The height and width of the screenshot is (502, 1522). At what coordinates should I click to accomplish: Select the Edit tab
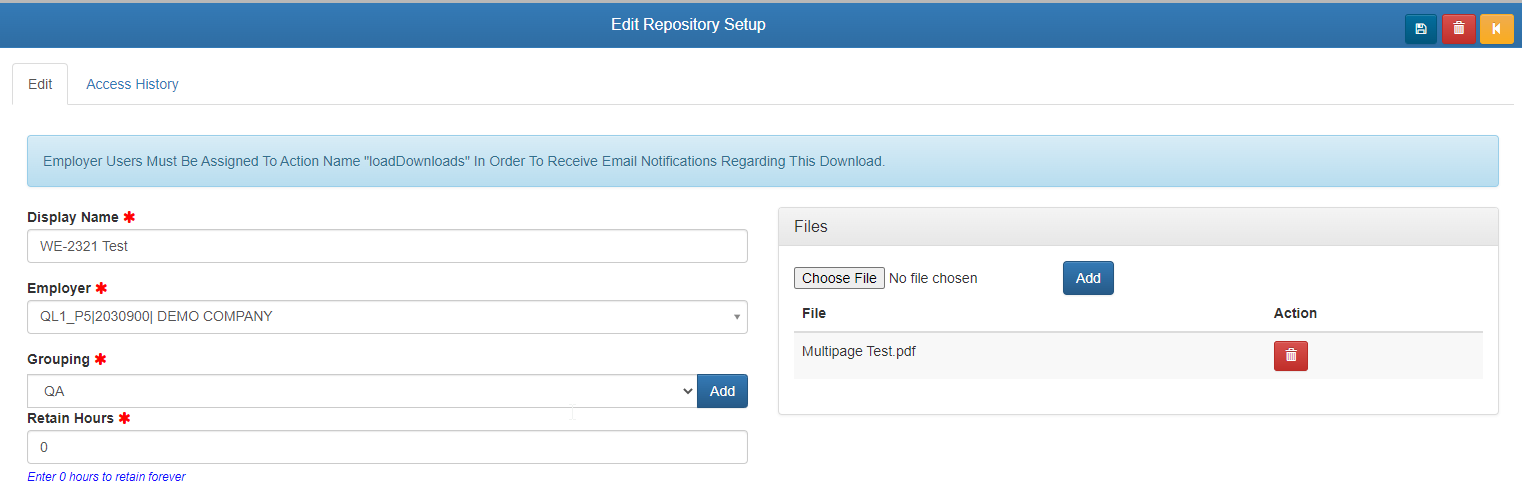40,85
